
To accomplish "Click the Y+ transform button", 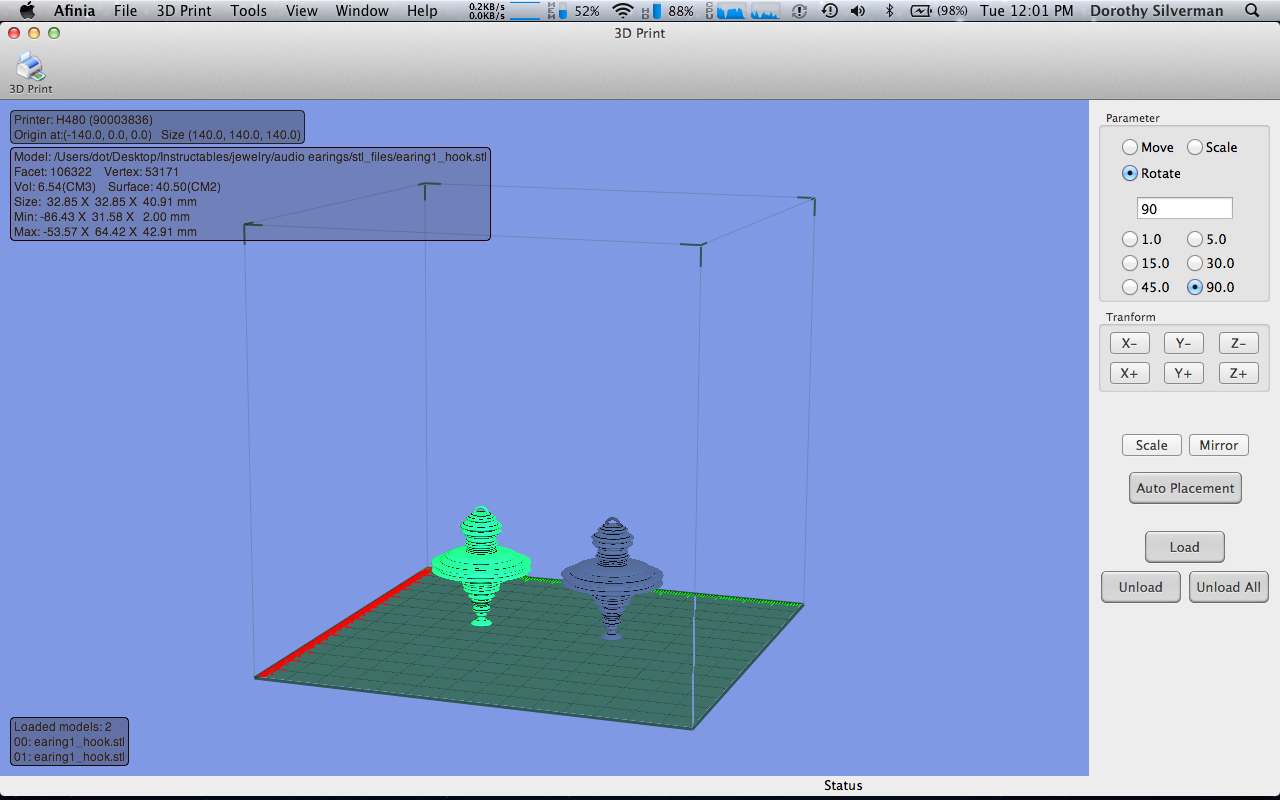I will [x=1184, y=373].
